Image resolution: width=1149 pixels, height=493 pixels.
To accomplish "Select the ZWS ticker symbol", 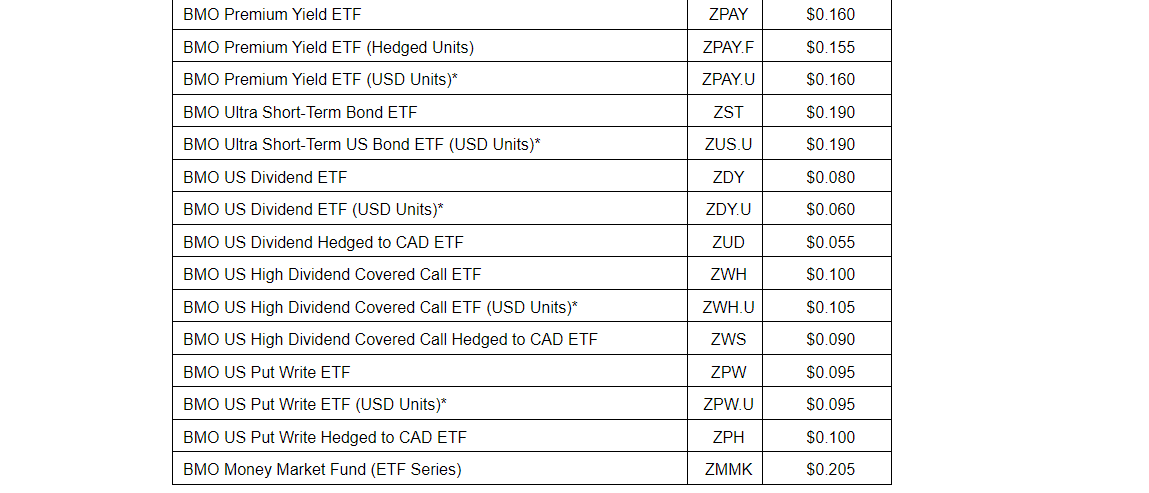I will [728, 339].
